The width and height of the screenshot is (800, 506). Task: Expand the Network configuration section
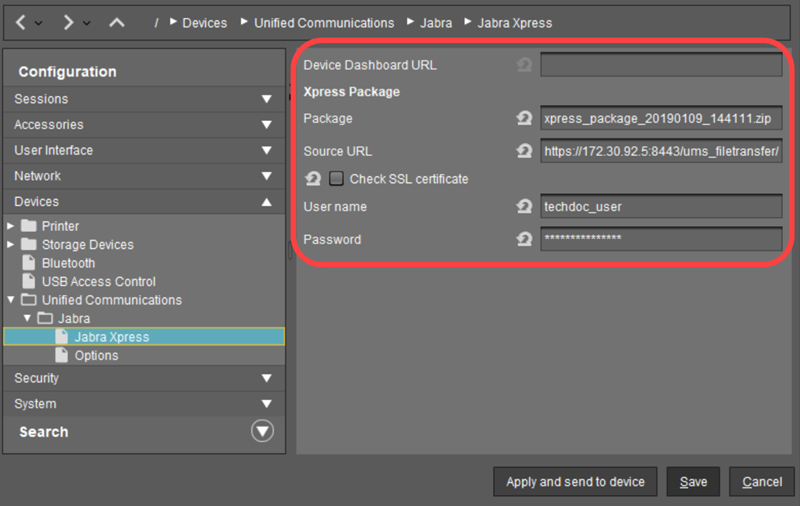tap(266, 176)
